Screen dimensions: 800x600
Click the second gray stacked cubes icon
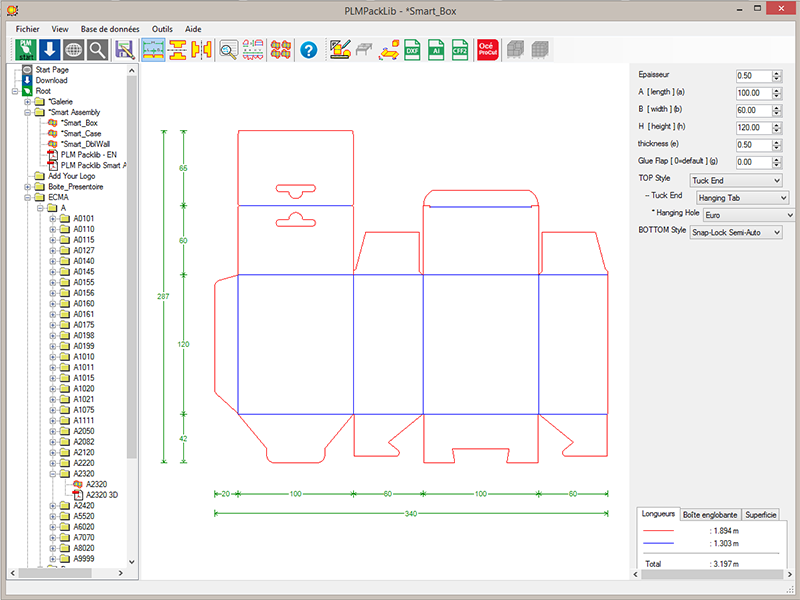click(x=540, y=50)
